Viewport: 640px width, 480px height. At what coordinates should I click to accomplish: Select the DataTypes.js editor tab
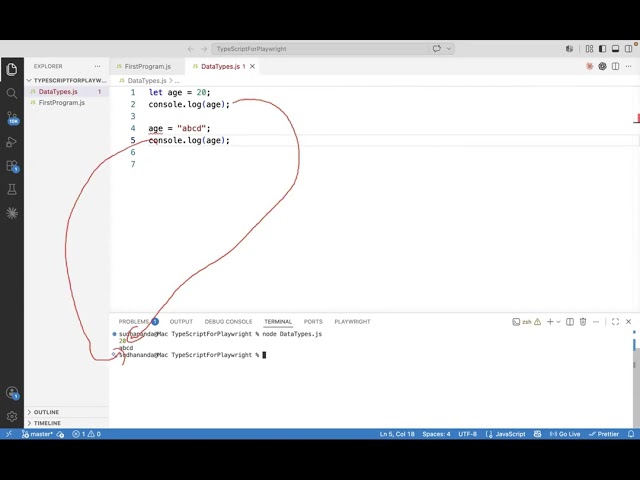pyautogui.click(x=220, y=67)
